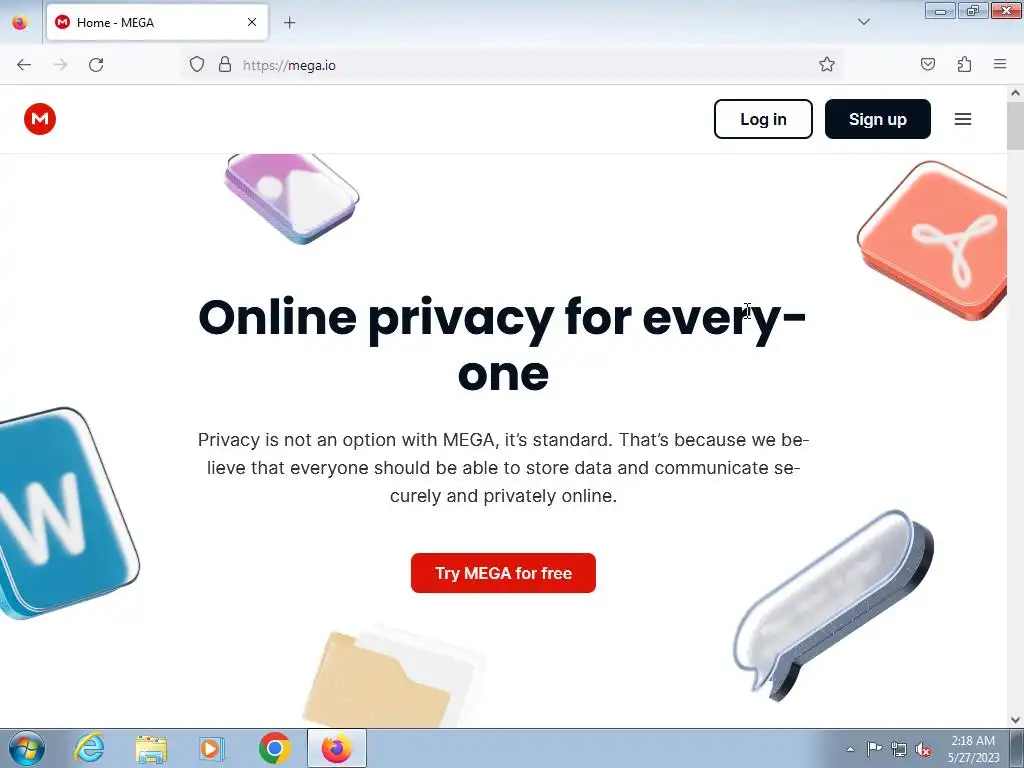Click the Log in button
This screenshot has width=1024, height=768.
coord(763,119)
